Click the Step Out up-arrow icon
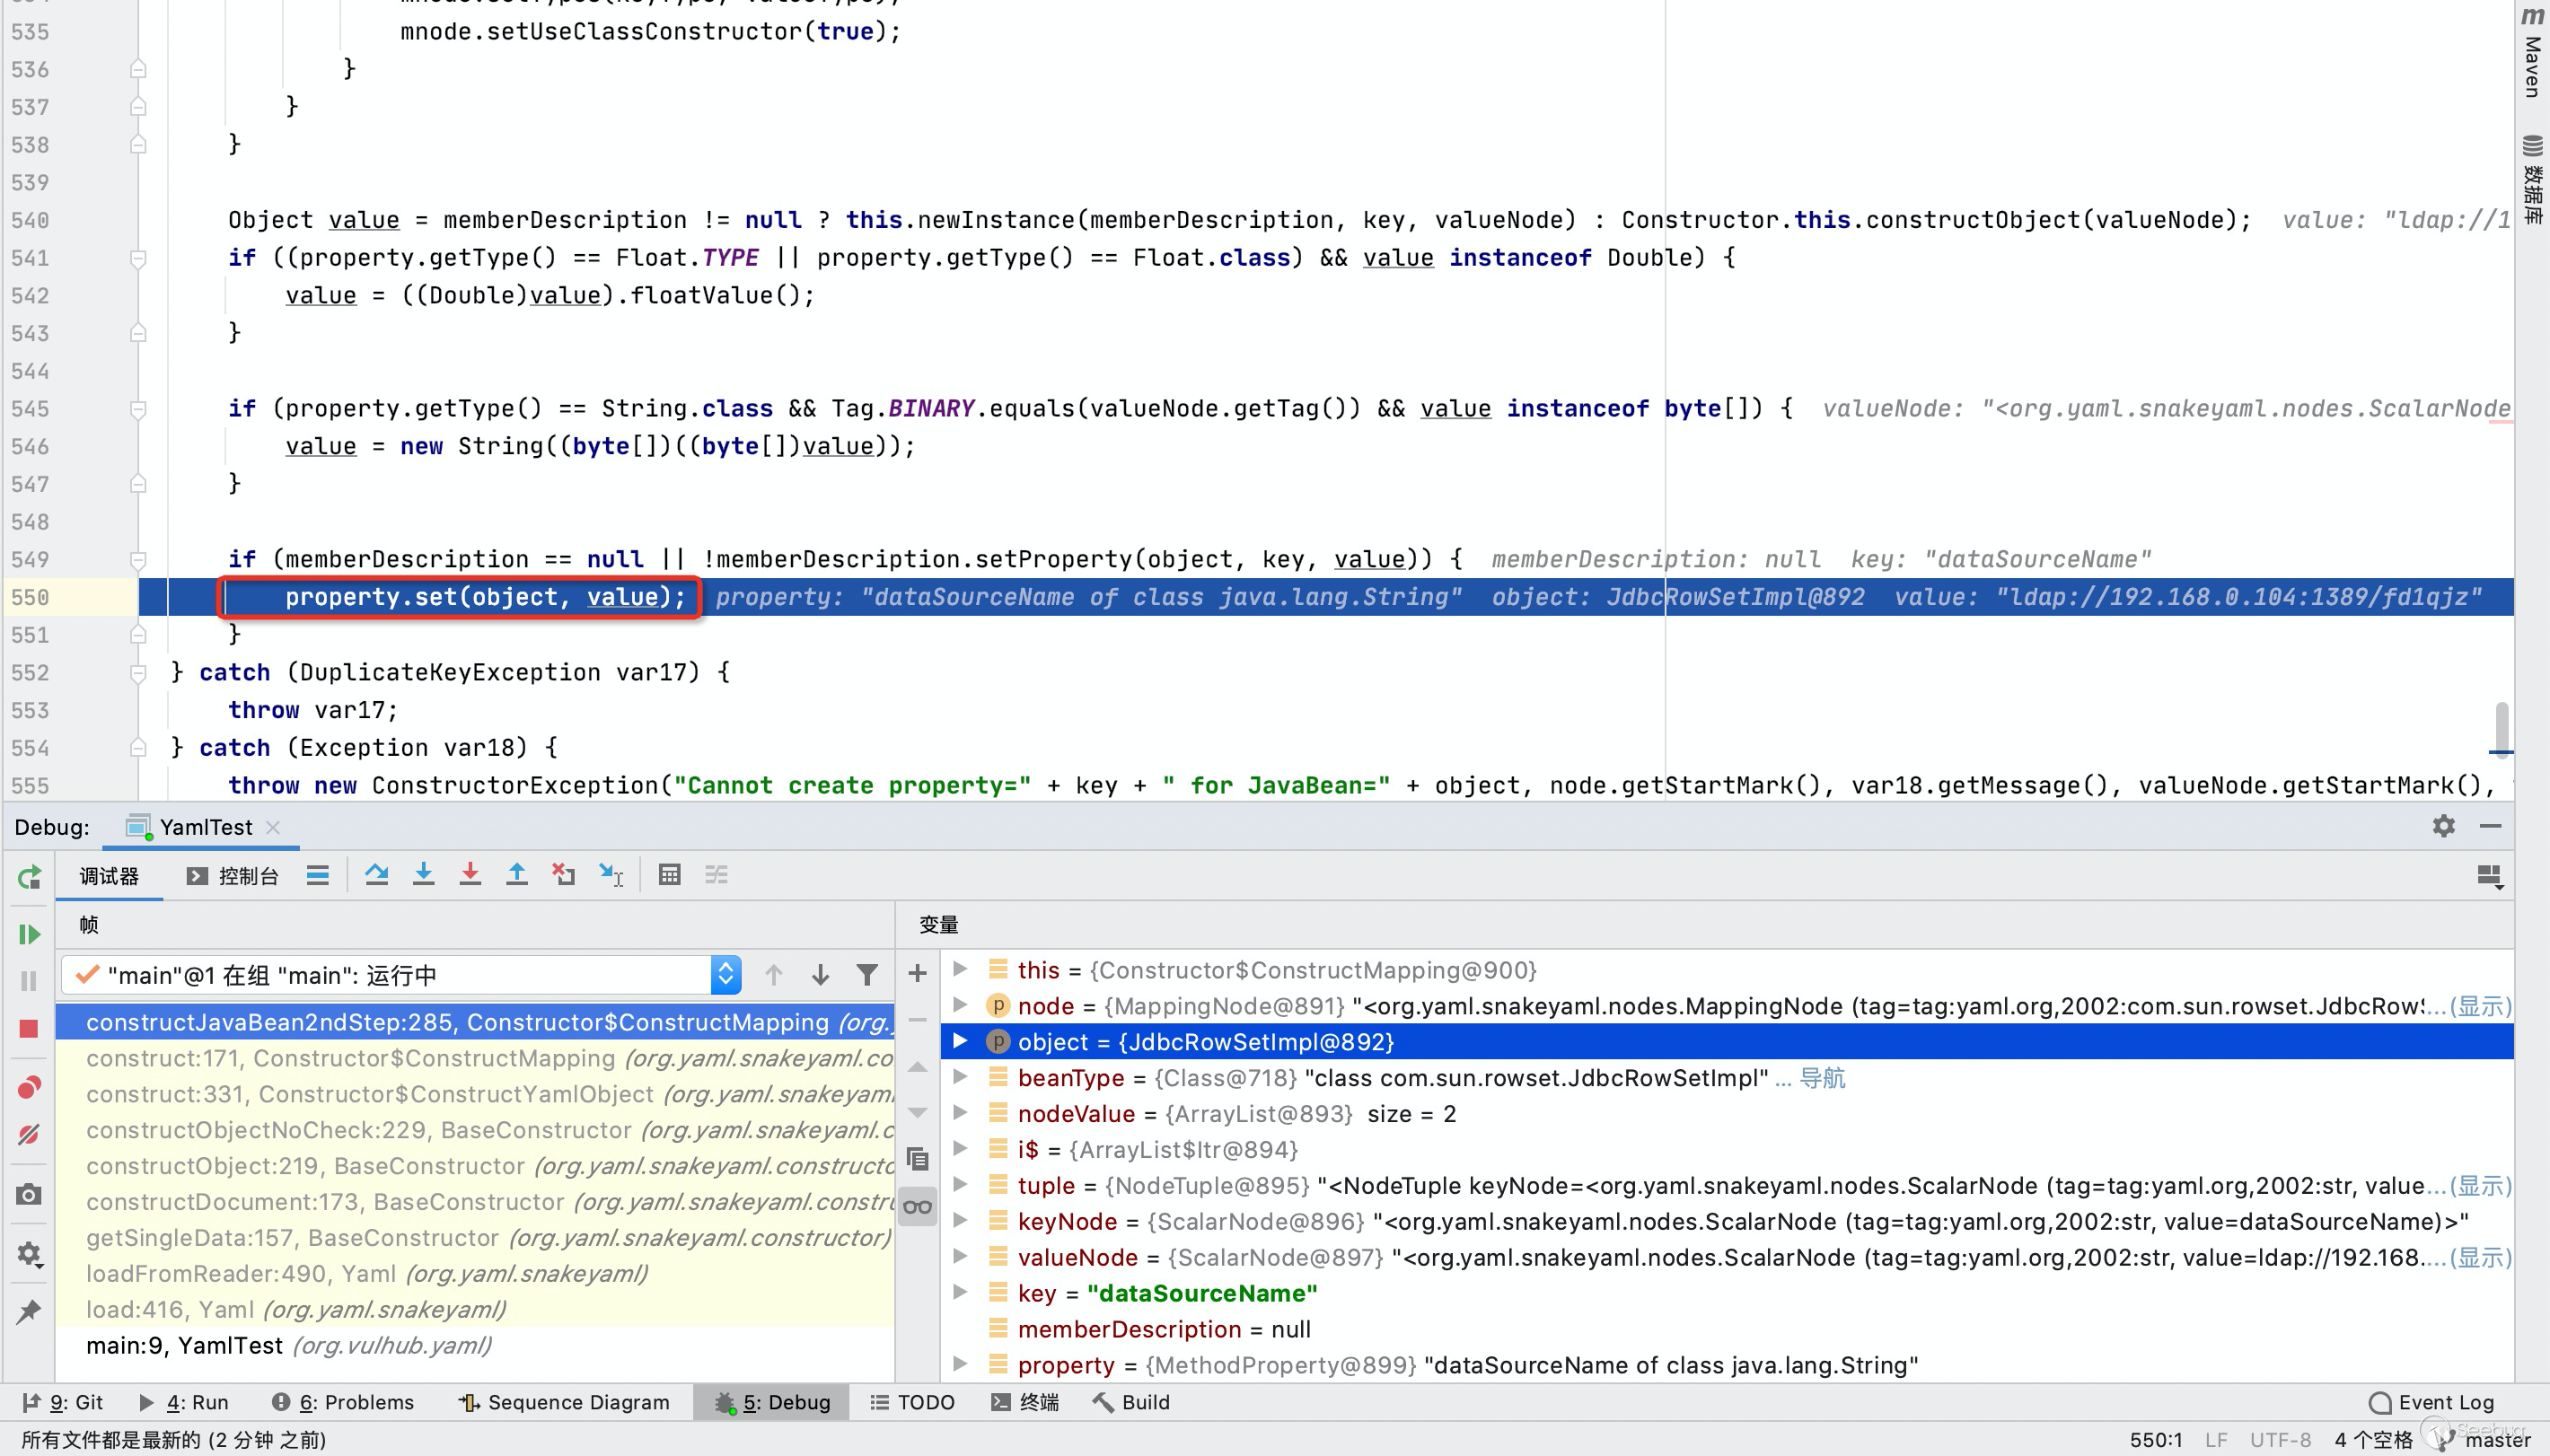The width and height of the screenshot is (2550, 1456). pyautogui.click(x=517, y=875)
